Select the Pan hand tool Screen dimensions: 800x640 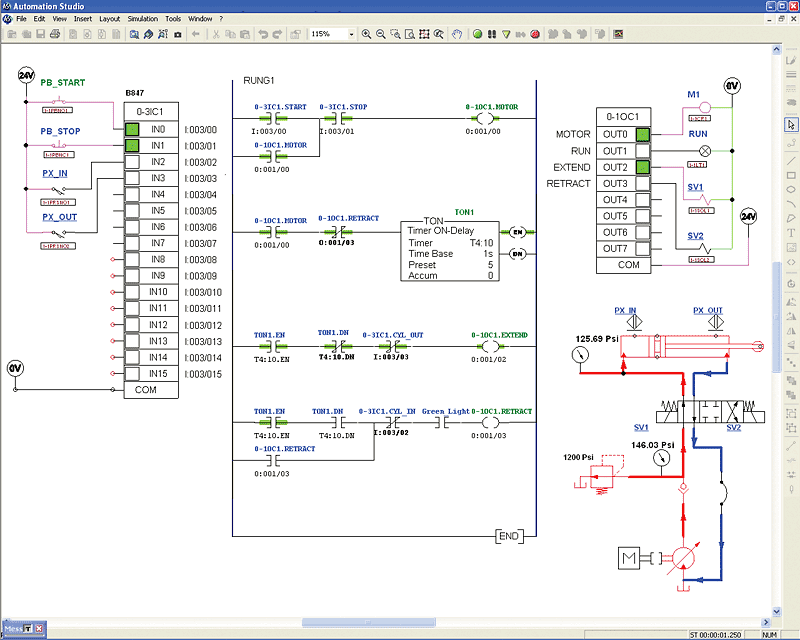click(457, 33)
